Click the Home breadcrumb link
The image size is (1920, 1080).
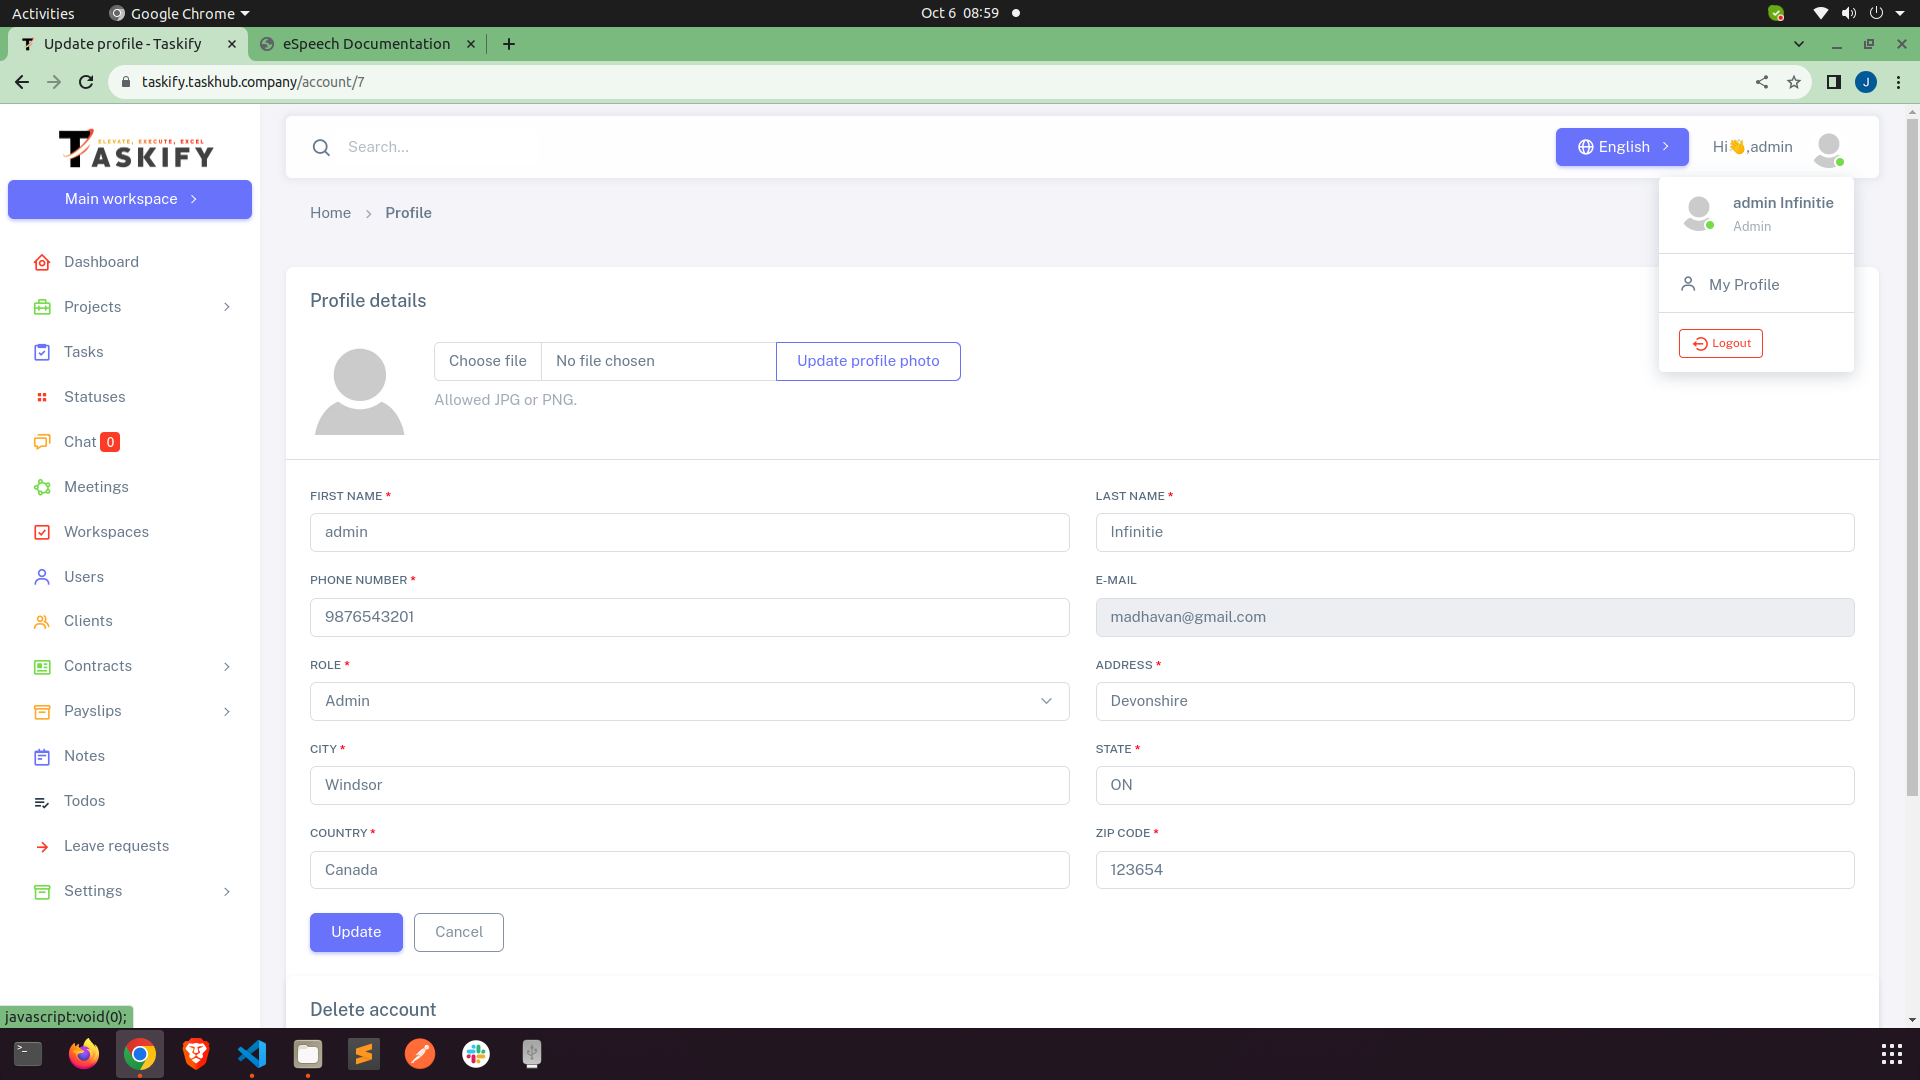coord(330,213)
